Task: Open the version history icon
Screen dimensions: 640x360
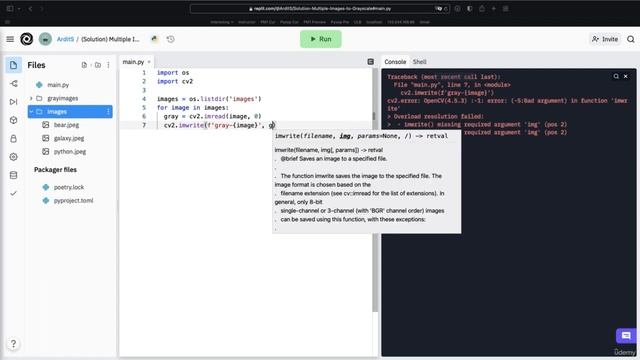Action: coord(171,39)
